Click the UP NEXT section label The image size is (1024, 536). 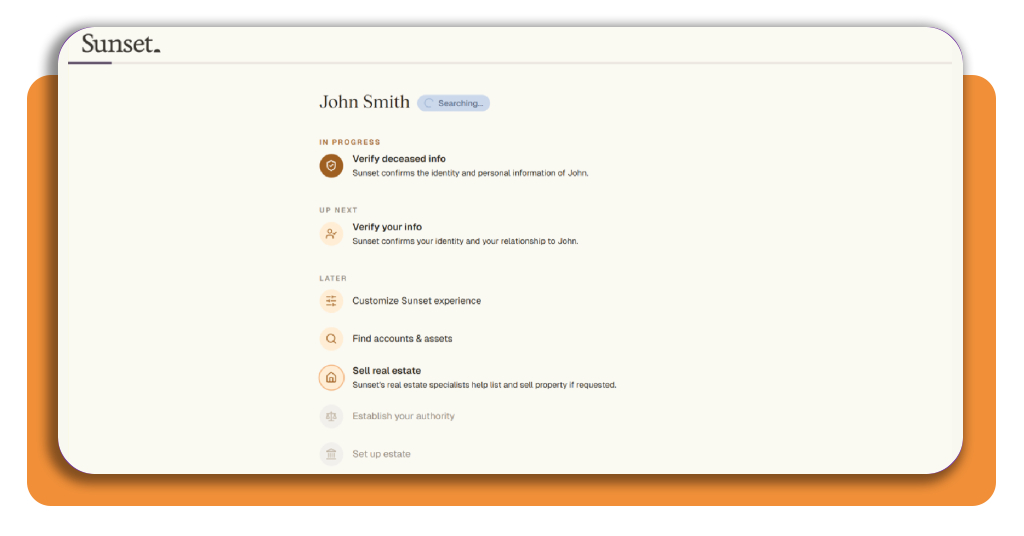[x=338, y=210]
